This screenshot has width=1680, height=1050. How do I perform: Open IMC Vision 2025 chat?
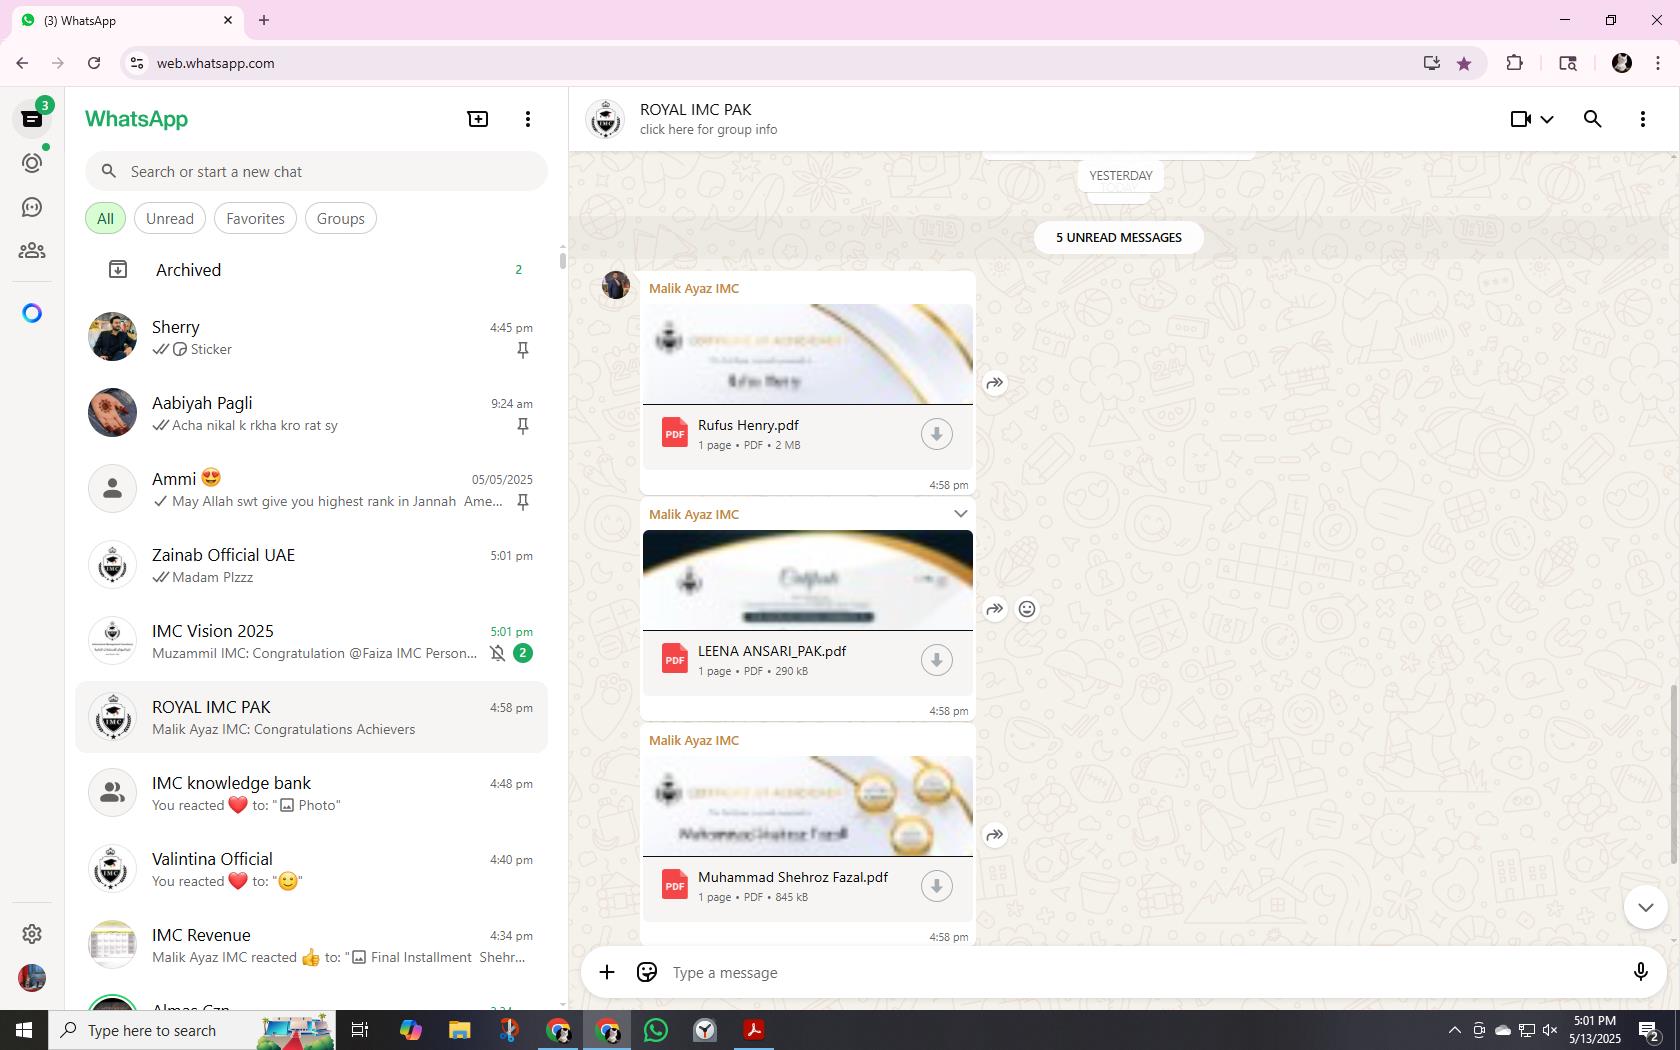point(311,641)
